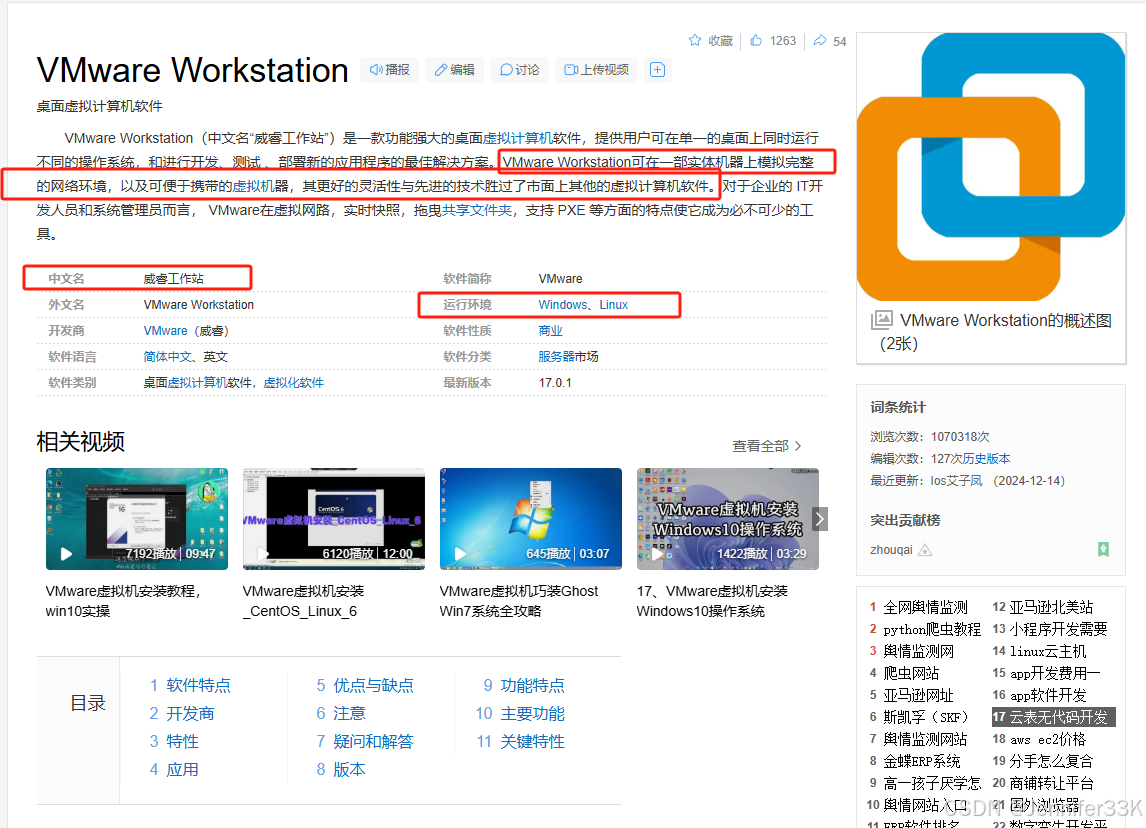Open the 虚拟计算机 link in first paragraph
Screen dimensions: 1146x828
pyautogui.click(x=517, y=138)
